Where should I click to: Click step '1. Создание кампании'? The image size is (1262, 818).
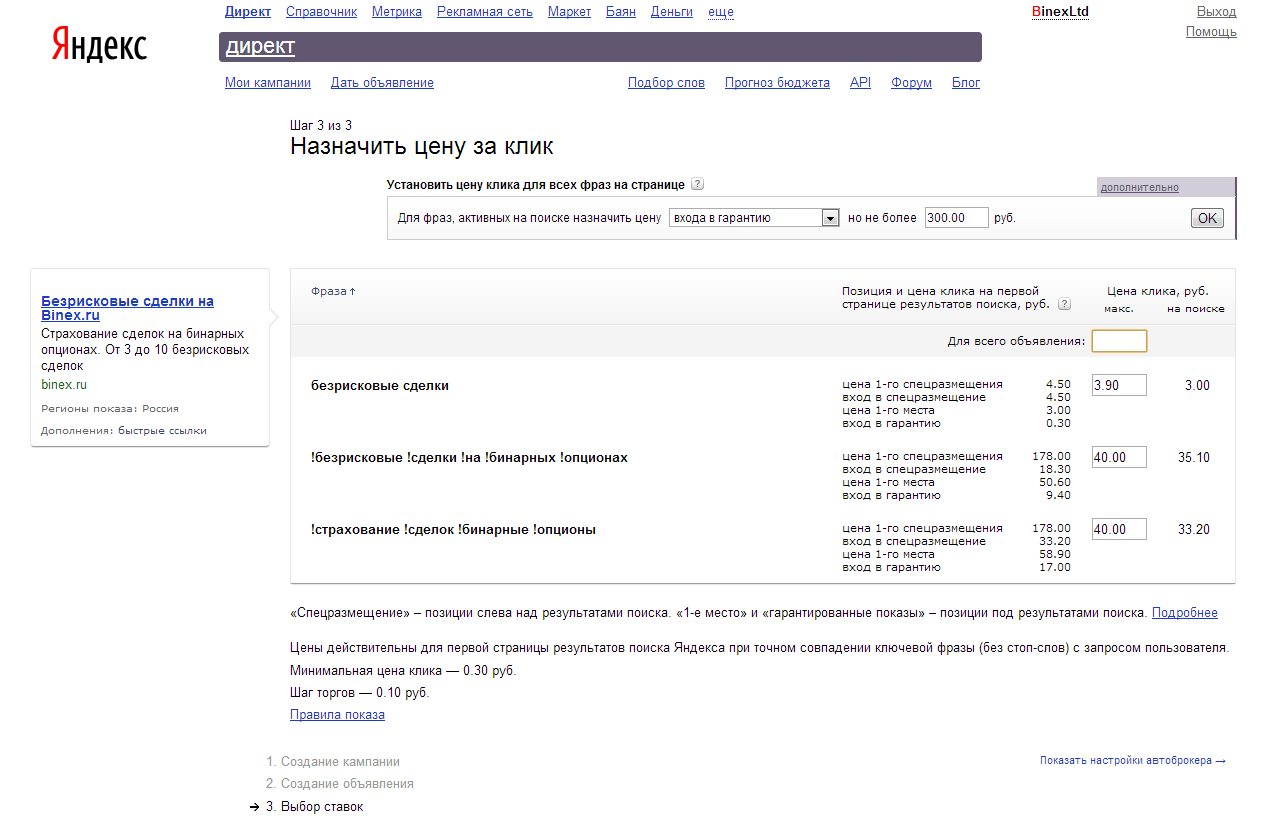(333, 761)
